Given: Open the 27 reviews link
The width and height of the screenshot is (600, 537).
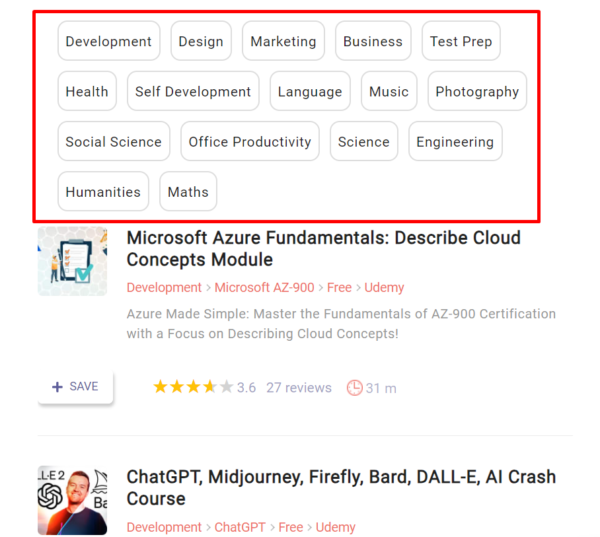Looking at the screenshot, I should [x=299, y=388].
